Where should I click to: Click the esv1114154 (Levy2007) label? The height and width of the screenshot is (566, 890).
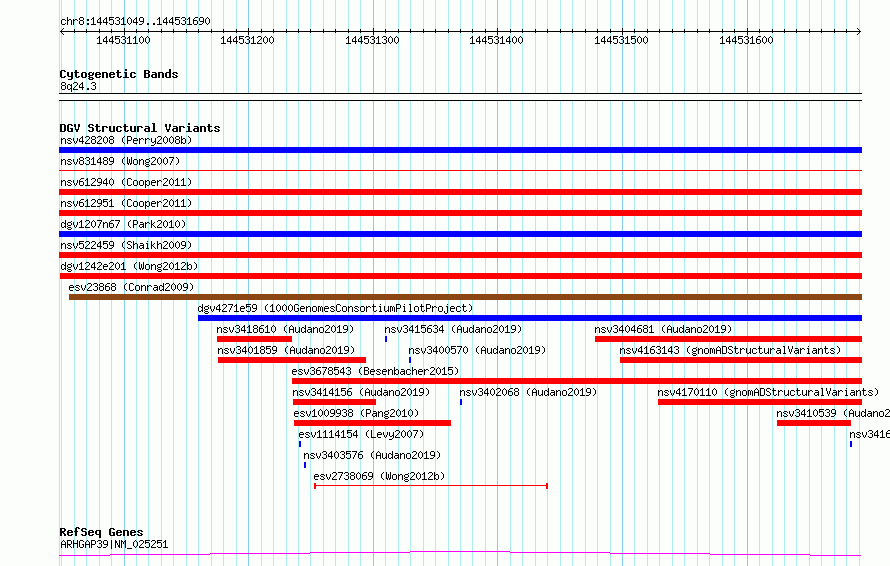(361, 434)
